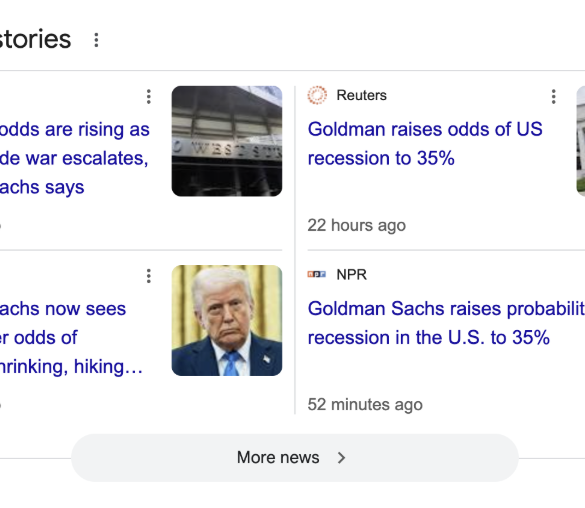Screen dimensions: 585x508
Task: Open NPR headline about recession in the U.S.
Action: [446, 323]
